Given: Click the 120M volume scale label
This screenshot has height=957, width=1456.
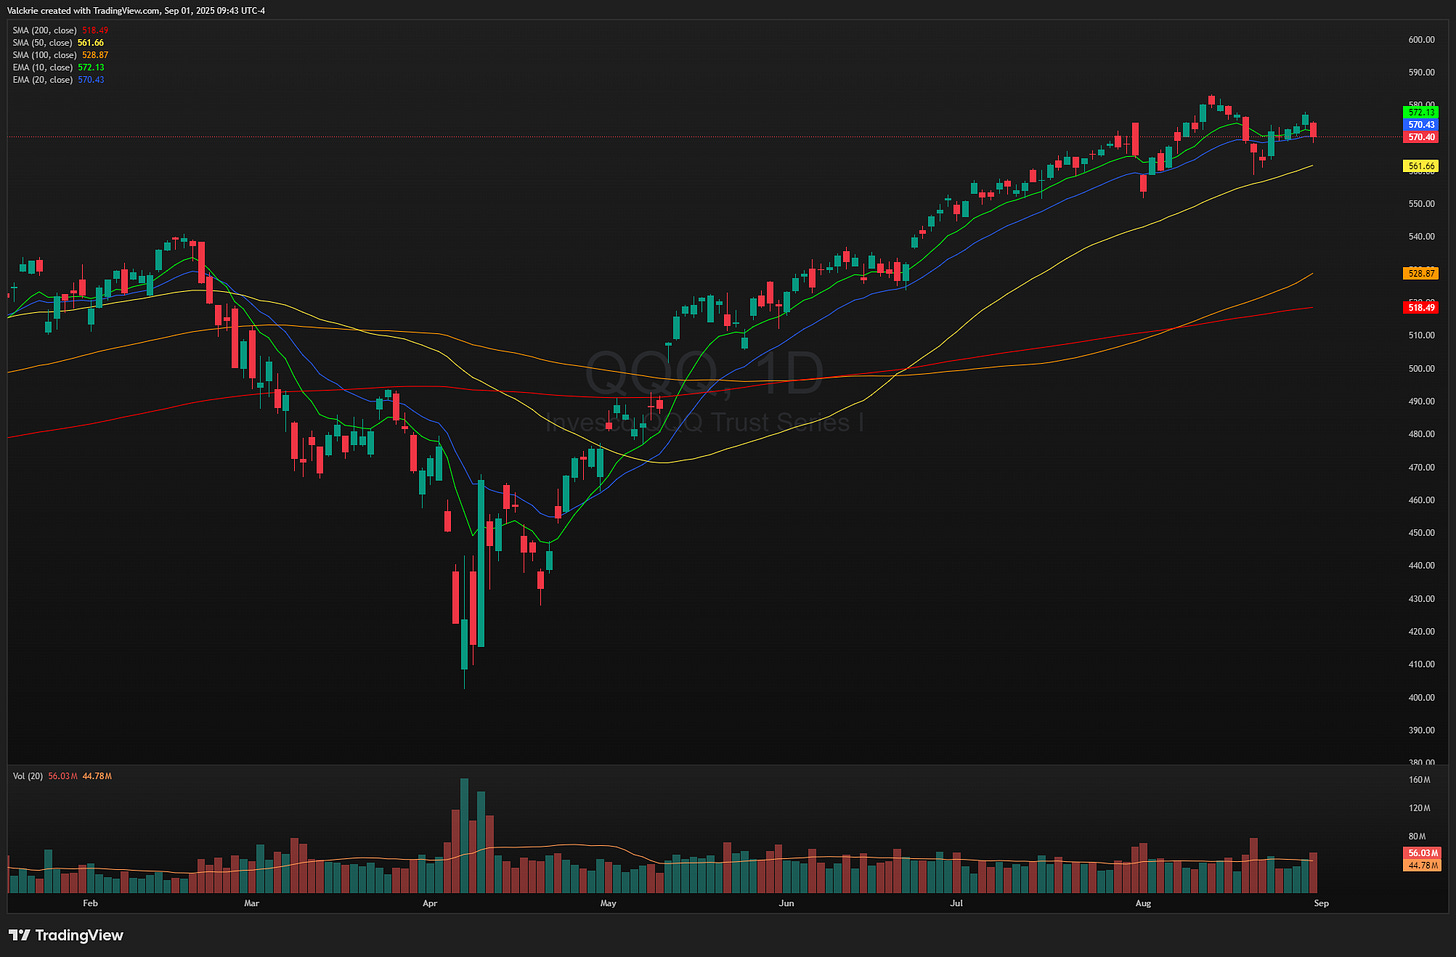Looking at the screenshot, I should pyautogui.click(x=1420, y=808).
